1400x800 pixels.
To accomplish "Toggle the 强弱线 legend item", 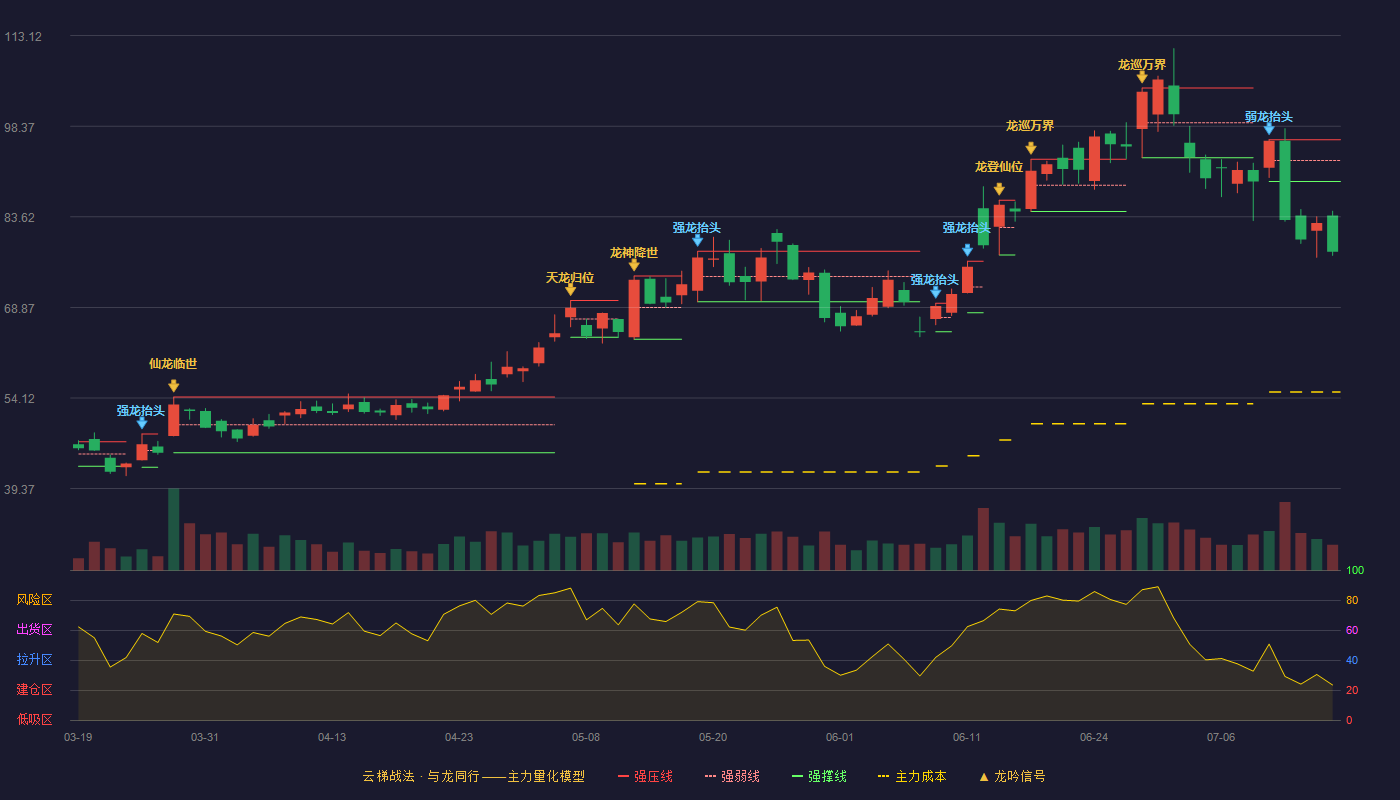I will (x=732, y=776).
